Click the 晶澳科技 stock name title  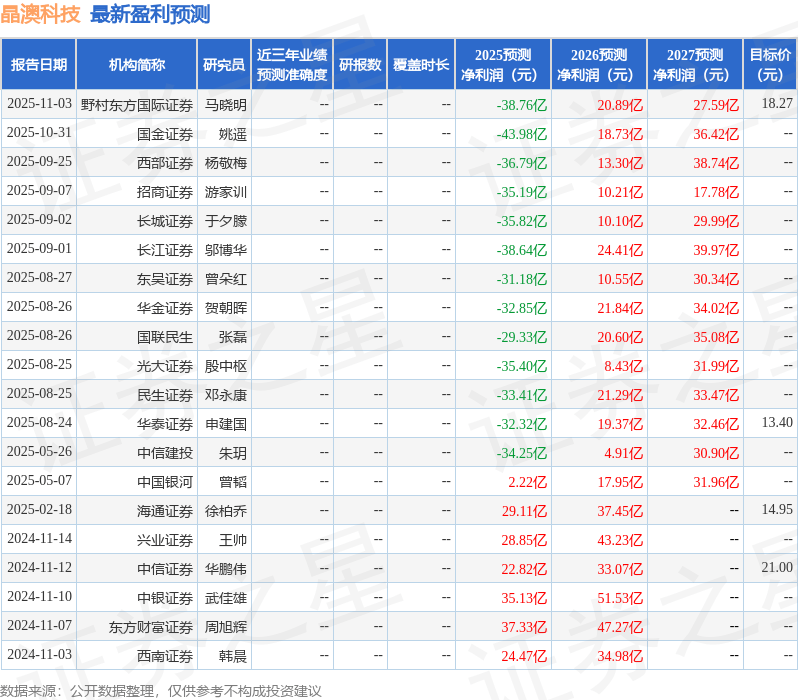click(41, 14)
